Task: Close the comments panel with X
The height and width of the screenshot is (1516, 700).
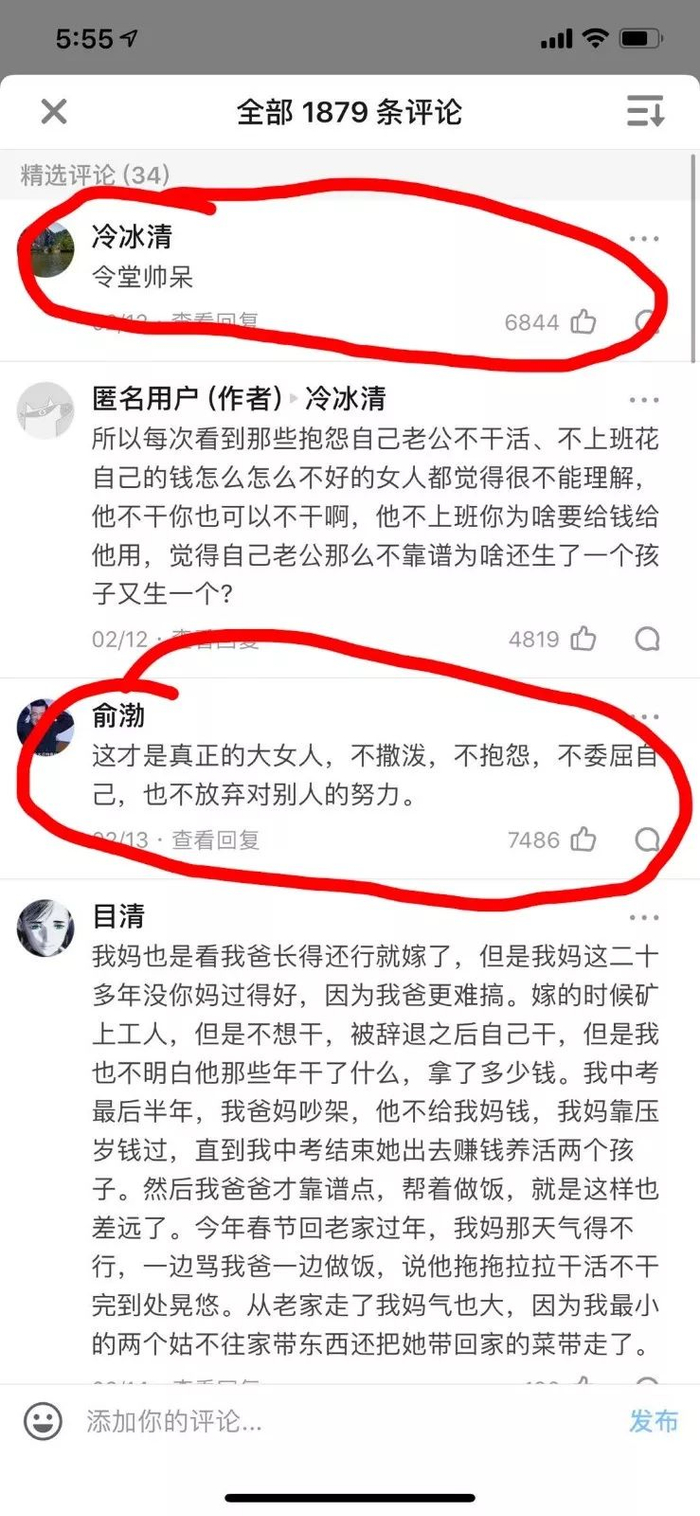Action: click(53, 111)
